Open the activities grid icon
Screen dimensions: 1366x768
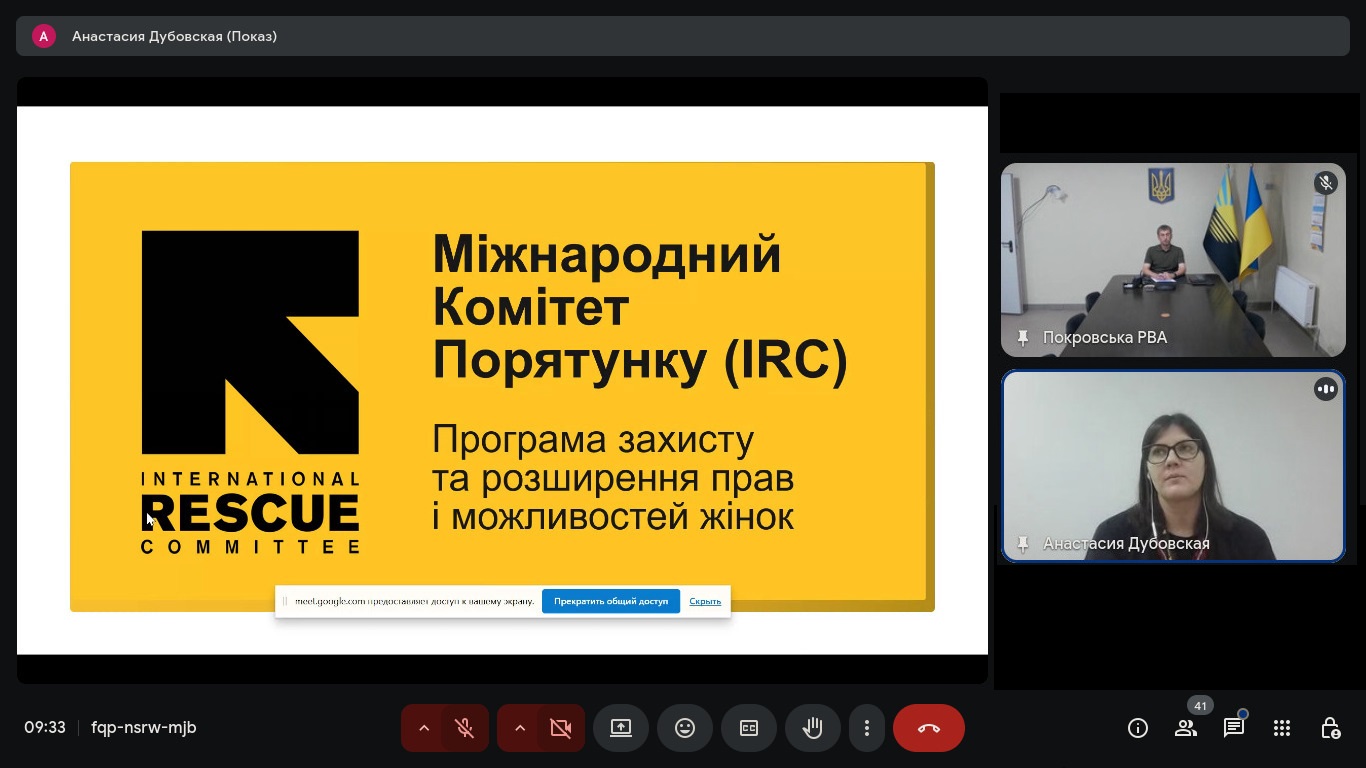point(1282,728)
